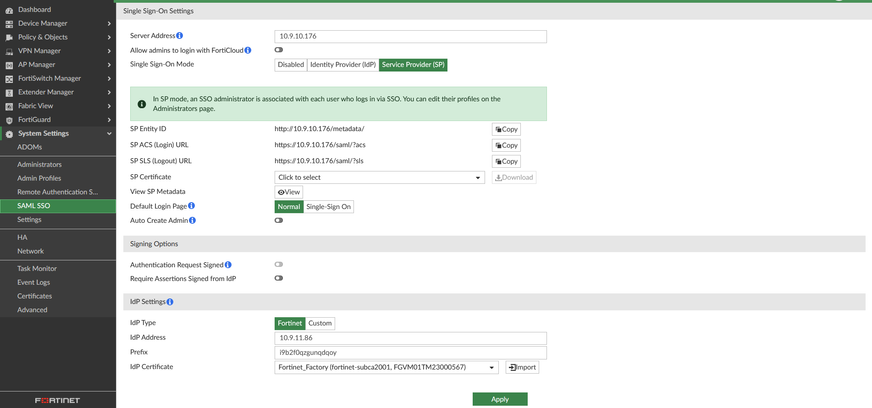Image resolution: width=872 pixels, height=408 pixels.
Task: Open the SP Certificate dropdown
Action: [x=379, y=177]
